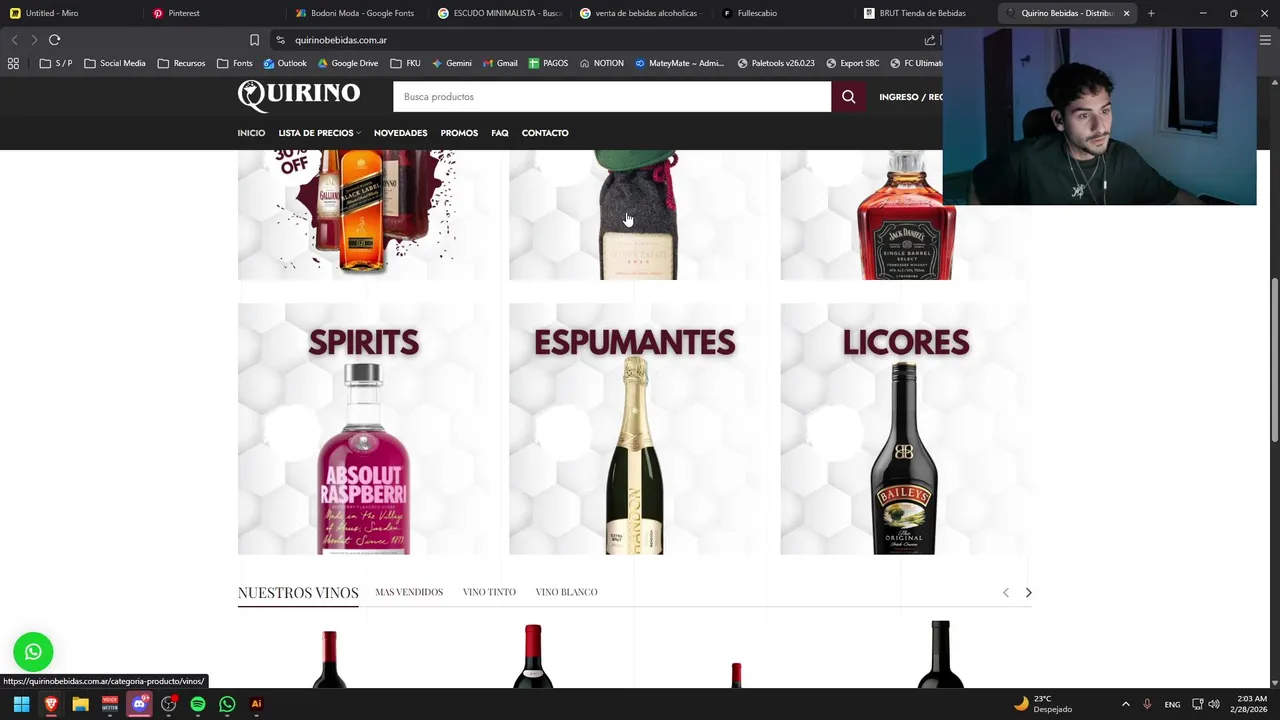
Task: Open the Recursos bookmarks folder
Action: coord(181,63)
